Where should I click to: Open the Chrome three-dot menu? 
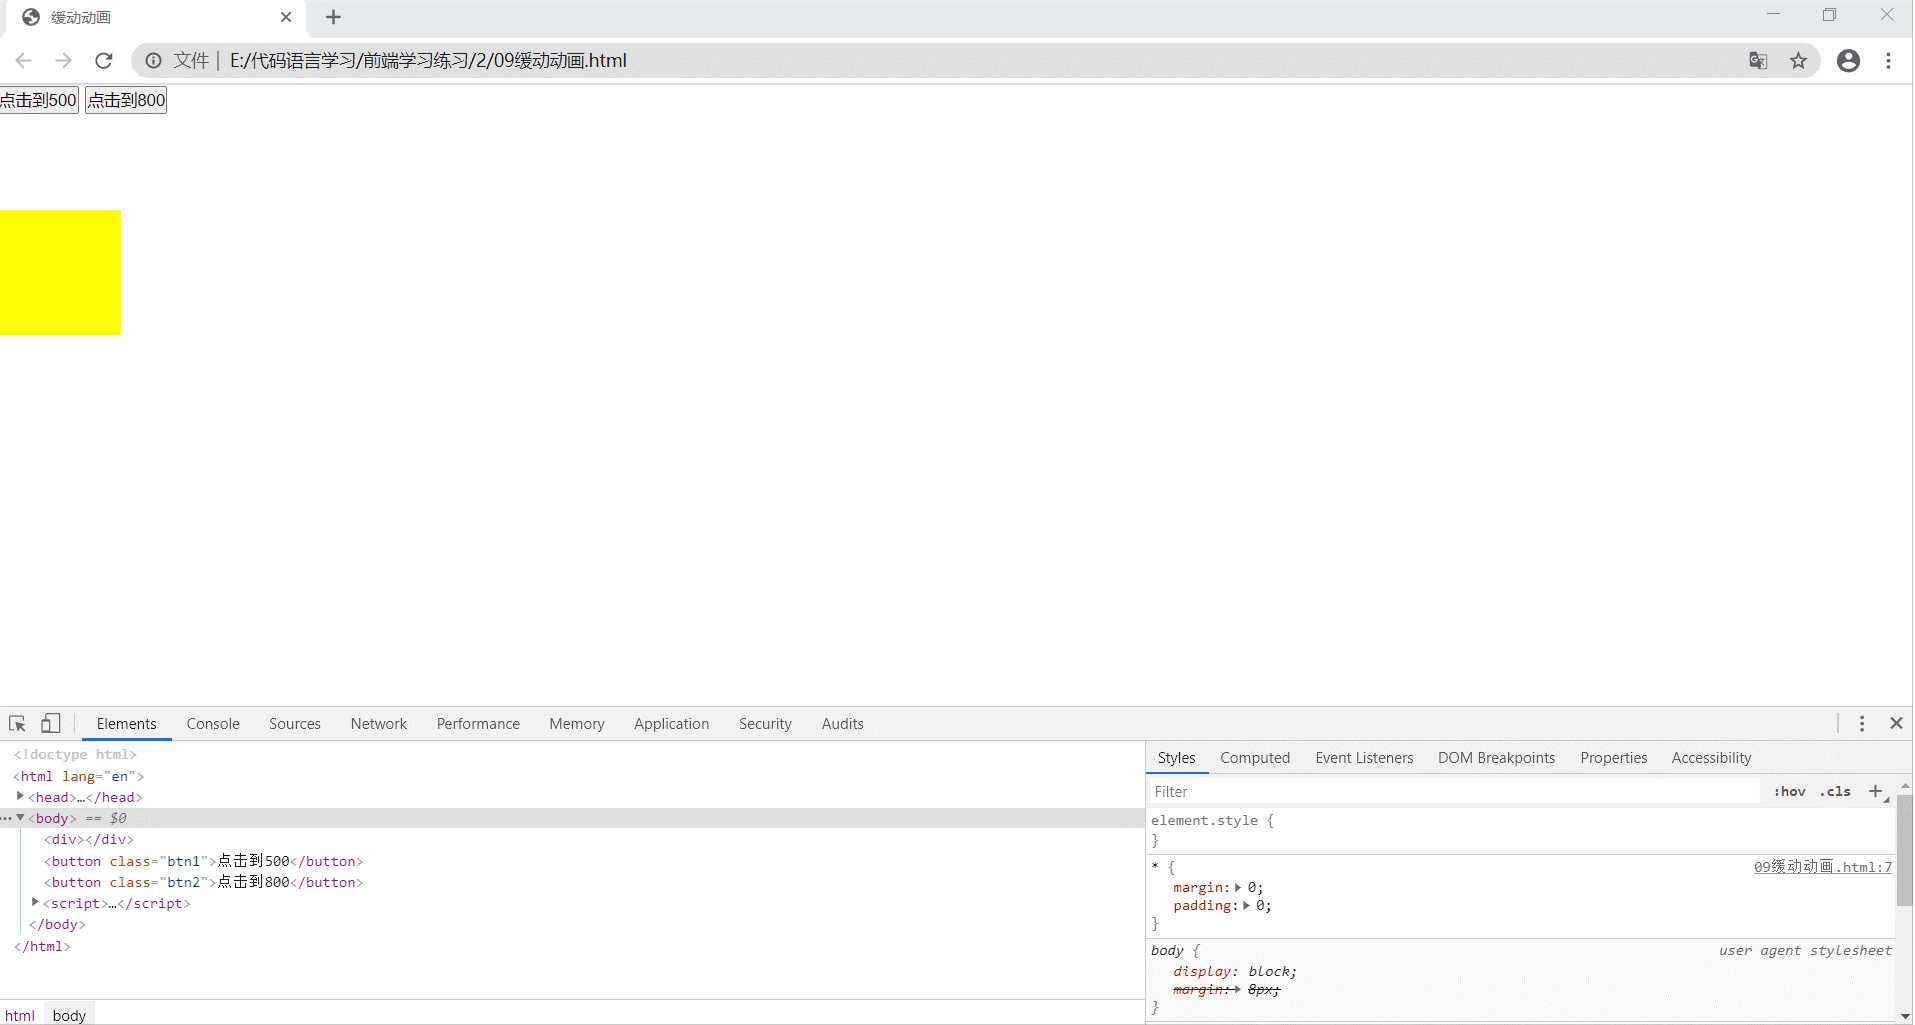pyautogui.click(x=1888, y=61)
